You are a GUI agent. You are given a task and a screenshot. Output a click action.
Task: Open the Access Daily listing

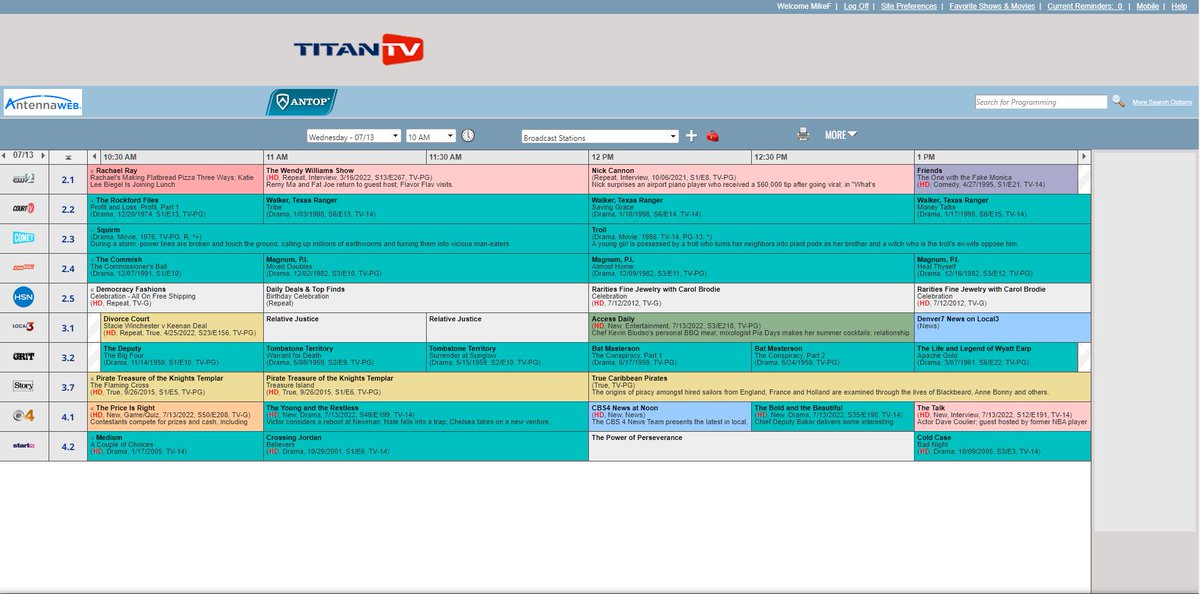tap(751, 326)
